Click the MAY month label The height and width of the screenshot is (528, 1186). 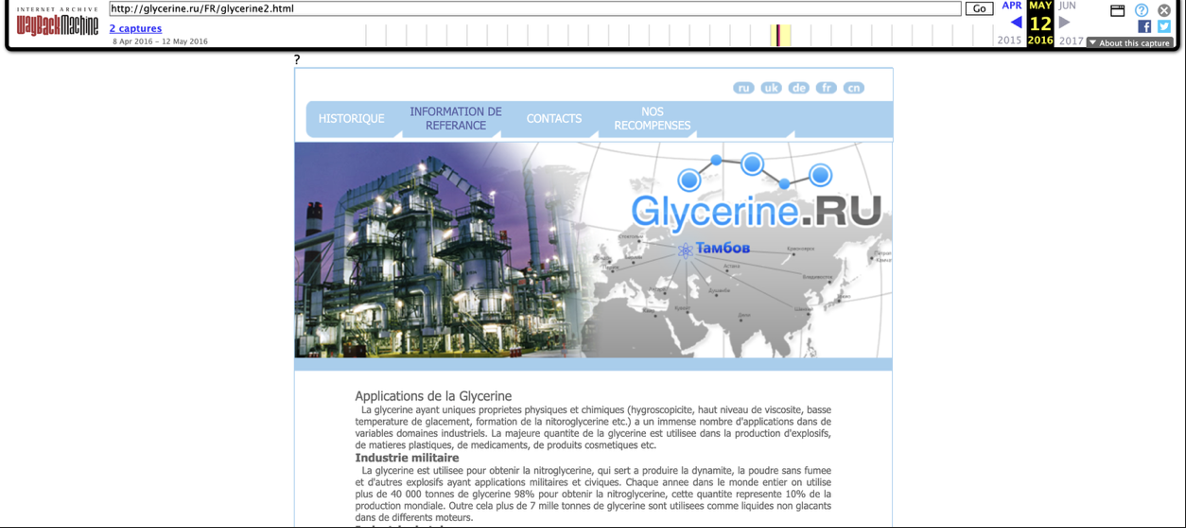pyautogui.click(x=1041, y=5)
